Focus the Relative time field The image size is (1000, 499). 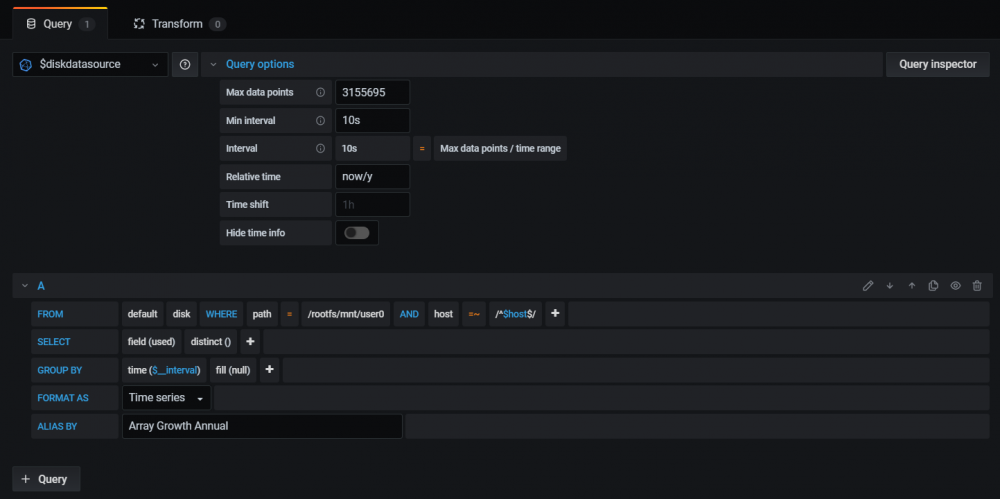pos(372,177)
